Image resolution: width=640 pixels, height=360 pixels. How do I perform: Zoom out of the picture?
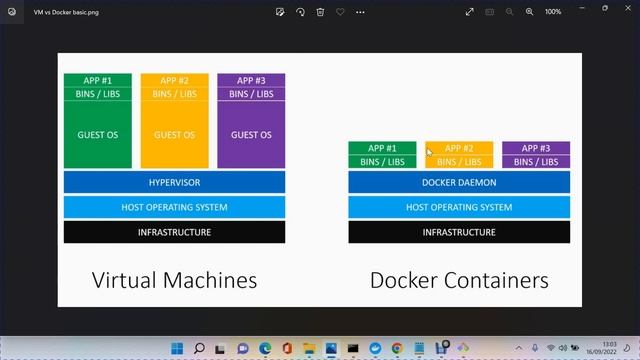point(509,12)
